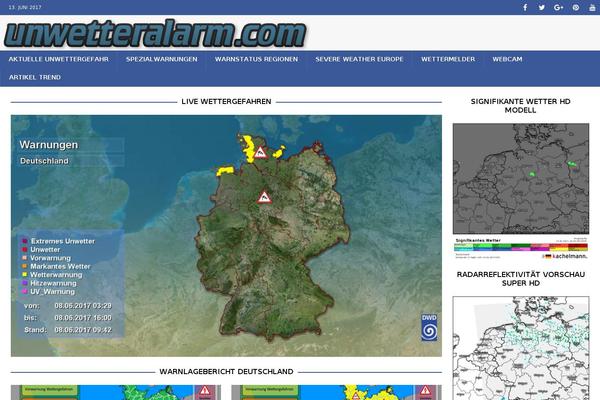The height and width of the screenshot is (400, 600).
Task: Click the 'Stand: 08.06.2017 09:42' timestamp
Action: (x=68, y=330)
